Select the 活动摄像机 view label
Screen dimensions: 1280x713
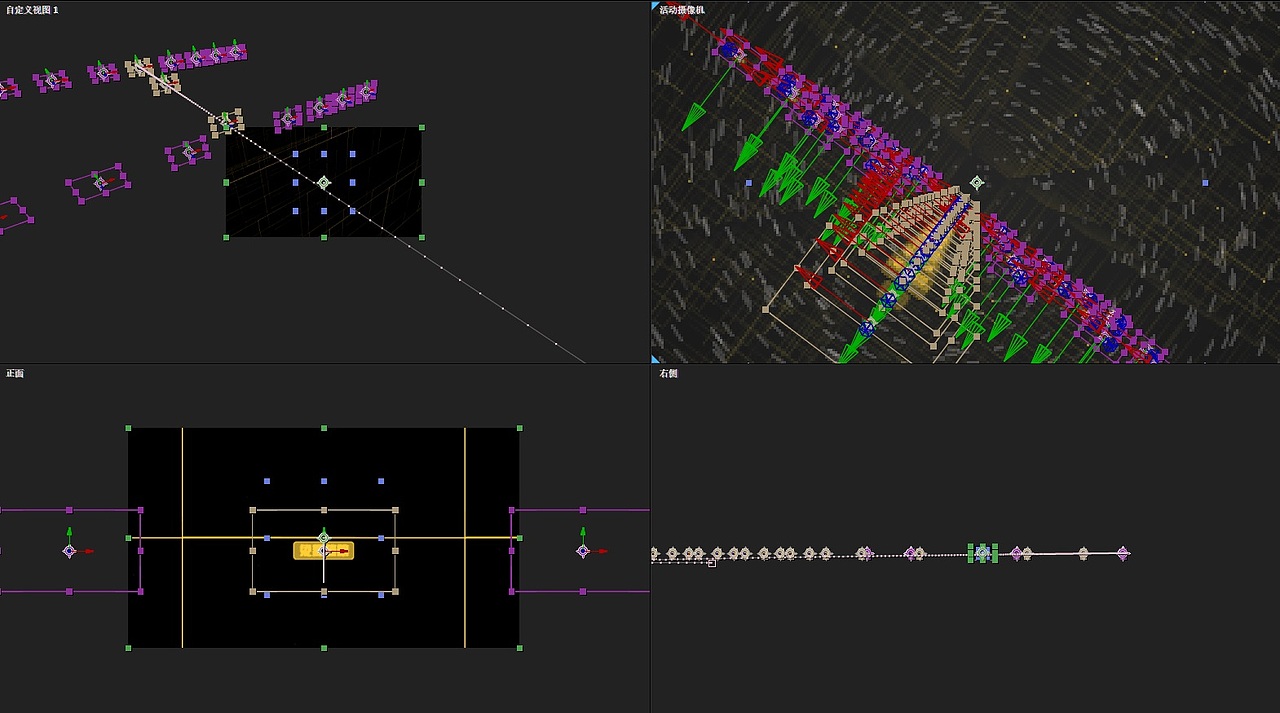[682, 9]
